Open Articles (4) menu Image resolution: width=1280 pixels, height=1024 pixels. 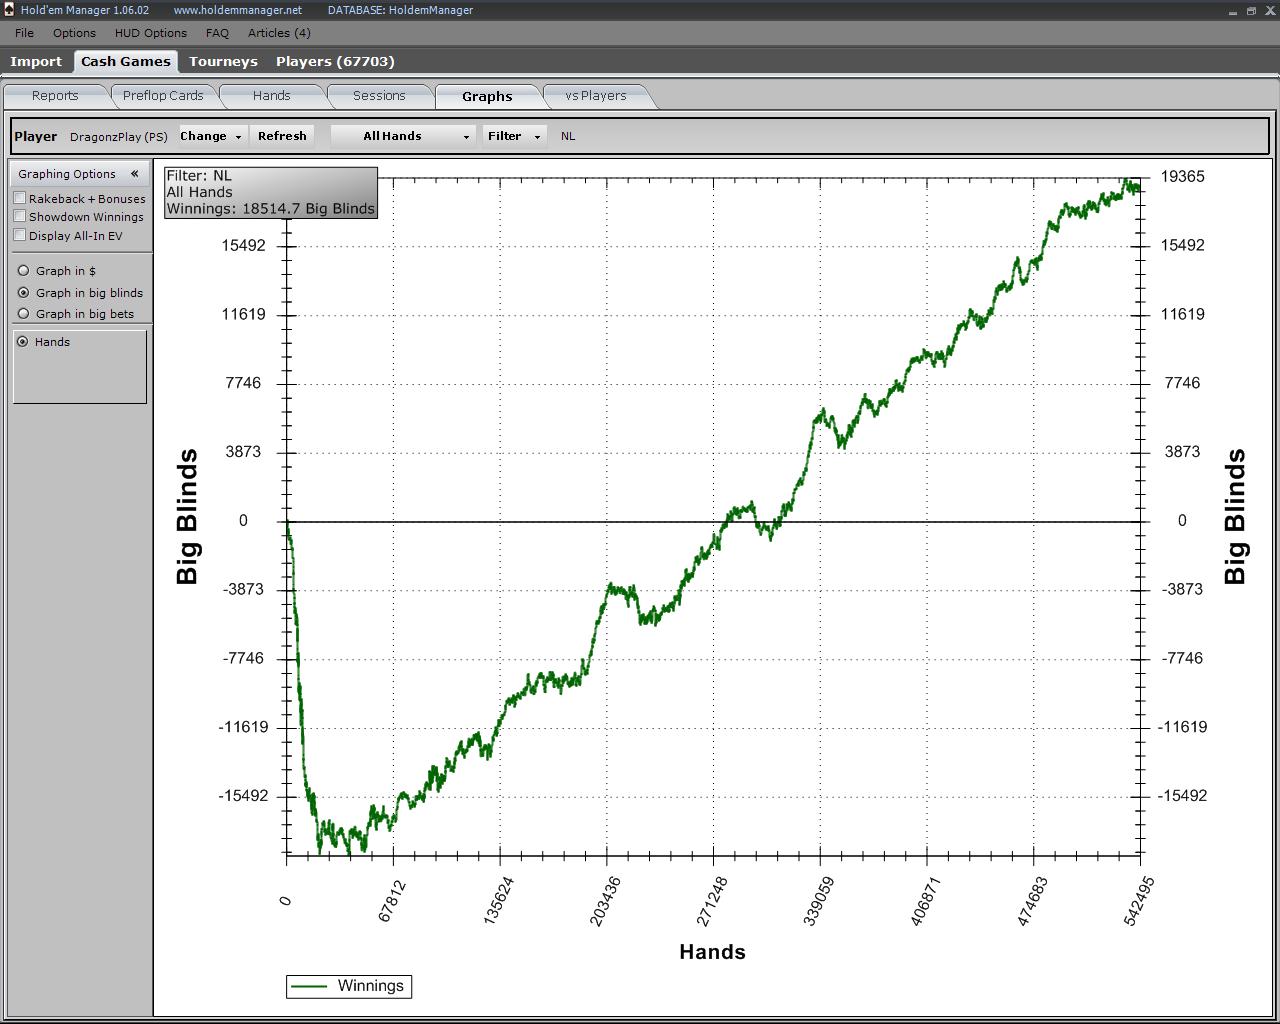point(279,33)
